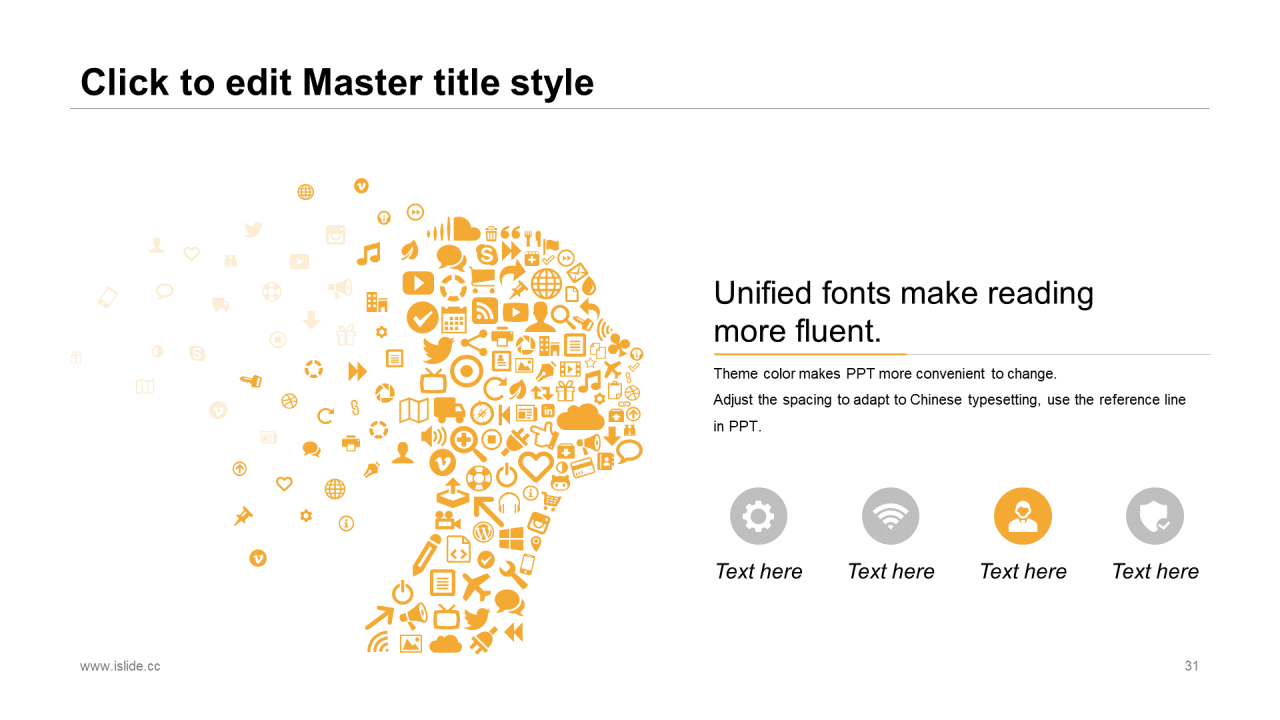Click the slide number 31

(x=1191, y=666)
